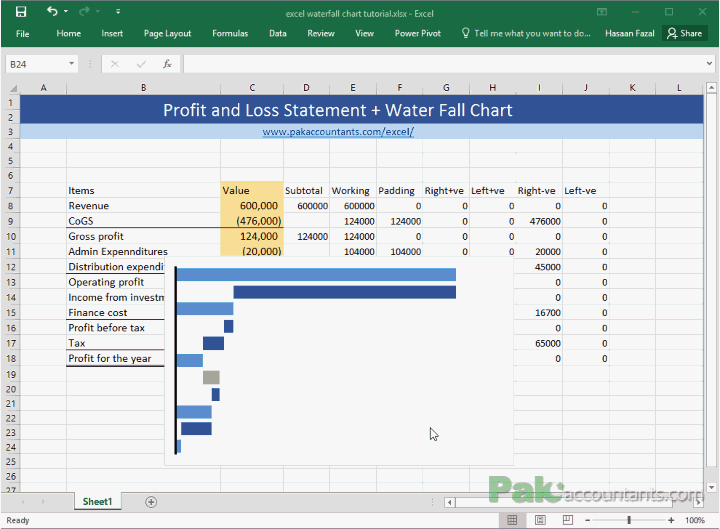Switch to the Home ribbon tab
This screenshot has height=529, width=720.
[x=68, y=34]
